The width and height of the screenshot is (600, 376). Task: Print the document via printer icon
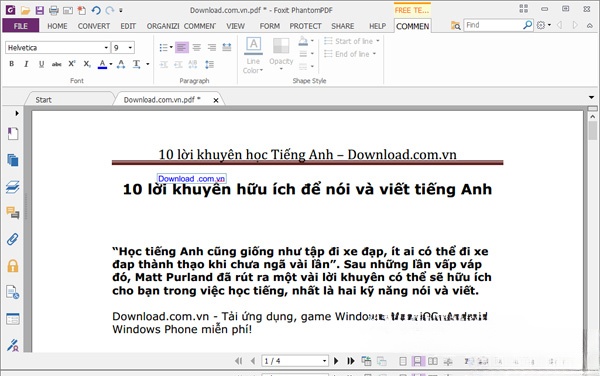click(x=54, y=10)
